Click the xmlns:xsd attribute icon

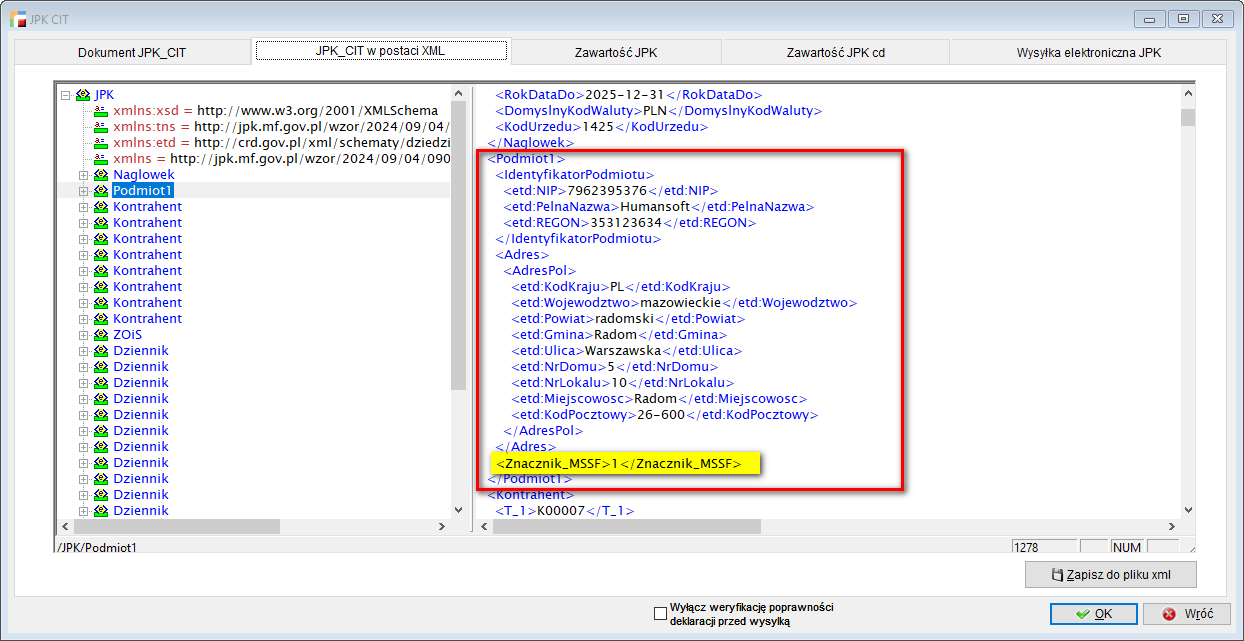tap(100, 111)
